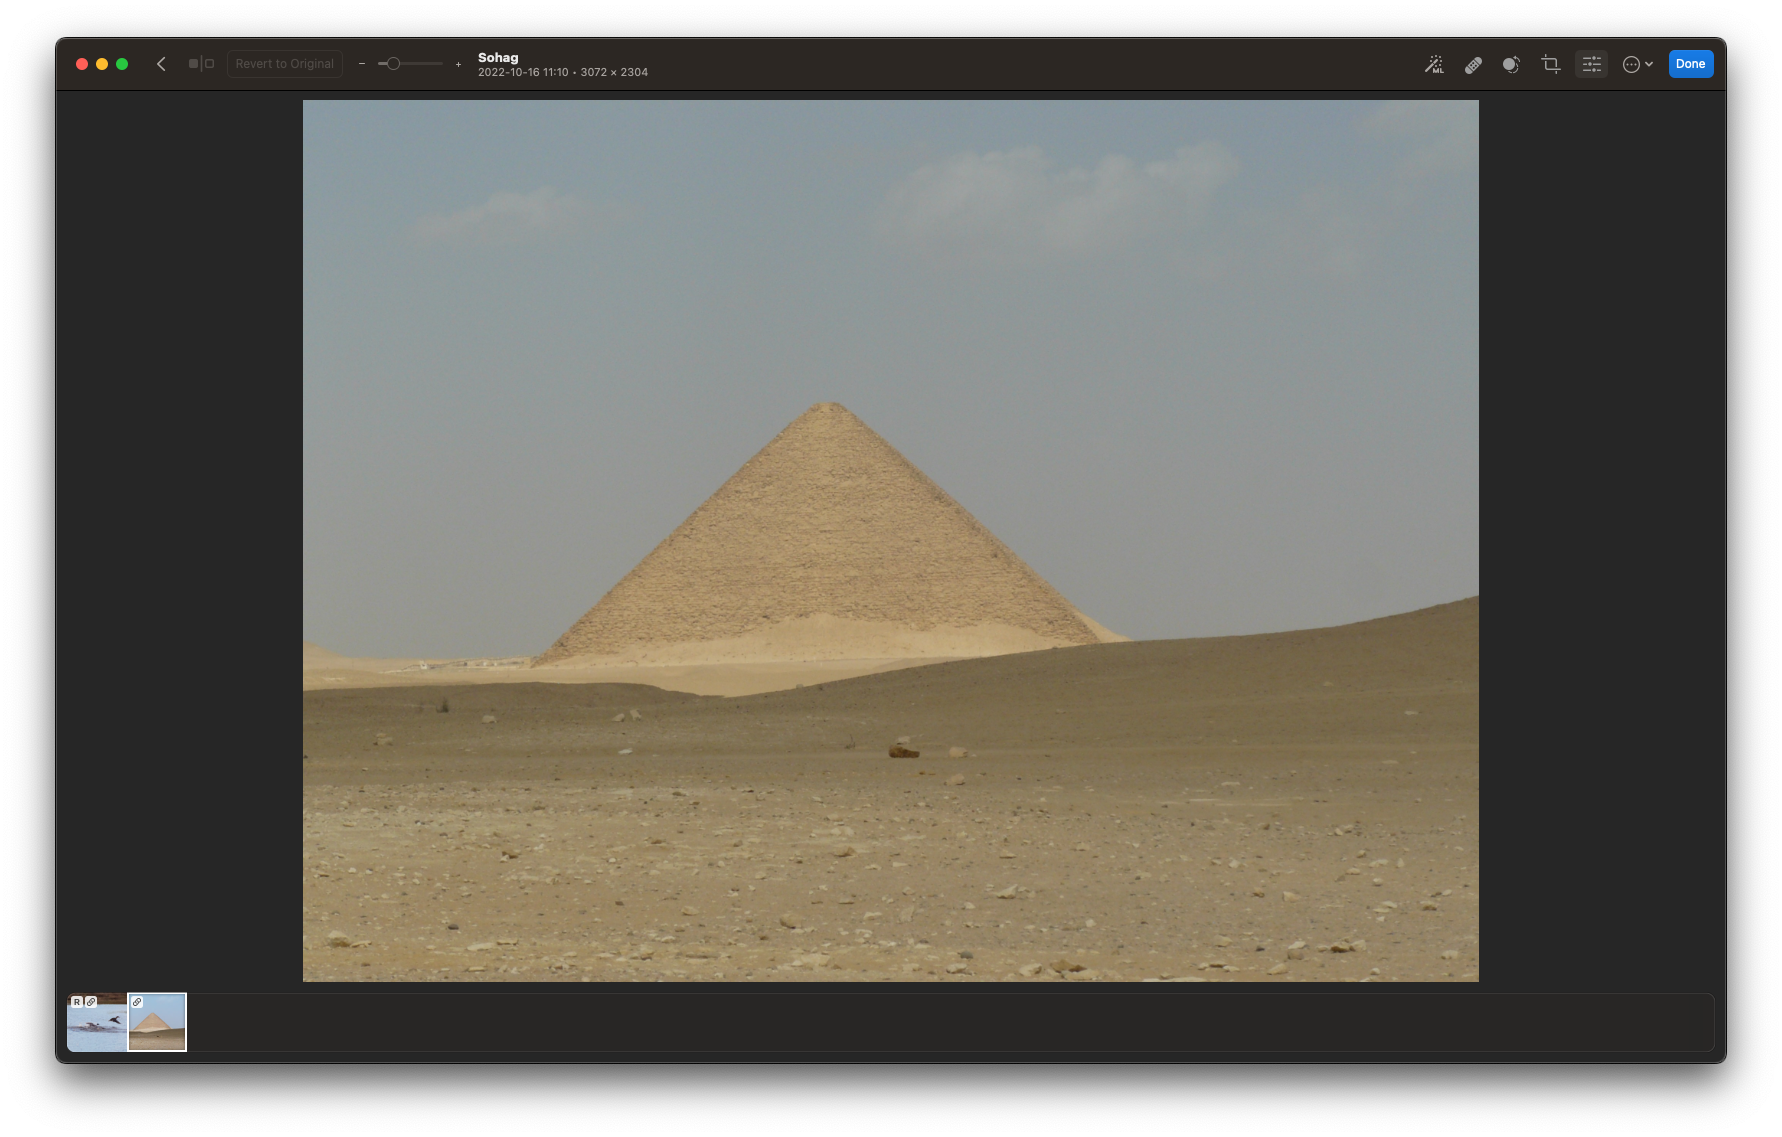
Task: Click the Done button
Action: pyautogui.click(x=1691, y=64)
